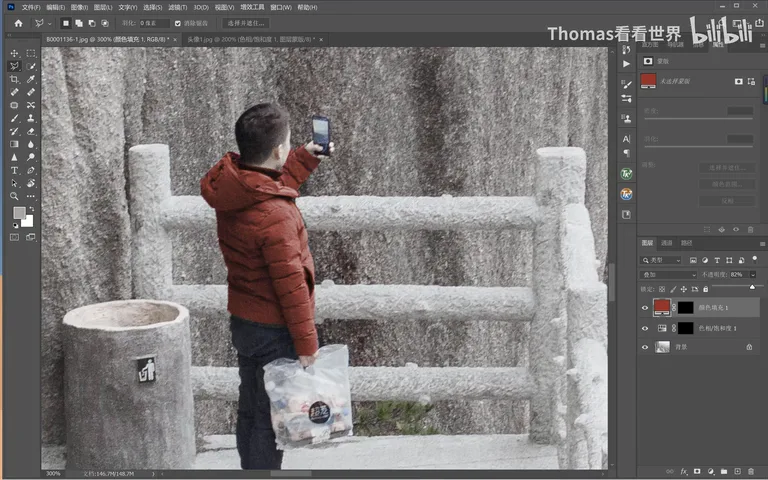
Task: Click the fx layer style icon
Action: [x=684, y=471]
